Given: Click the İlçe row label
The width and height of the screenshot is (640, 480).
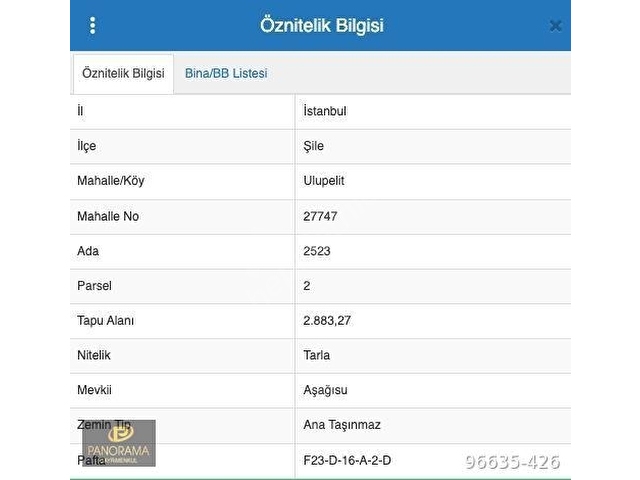Looking at the screenshot, I should 87,146.
